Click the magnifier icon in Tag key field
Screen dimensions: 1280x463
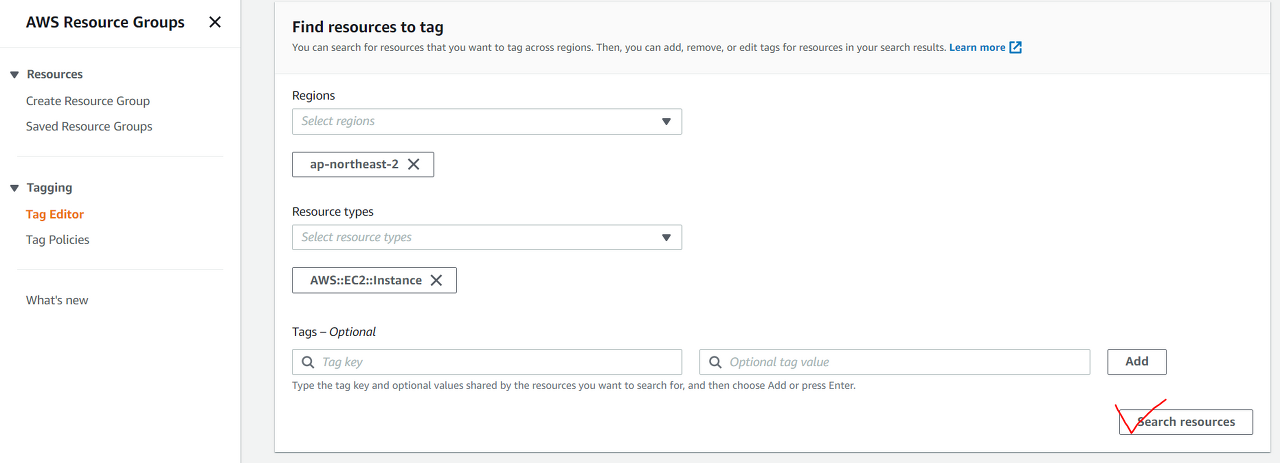(x=307, y=362)
